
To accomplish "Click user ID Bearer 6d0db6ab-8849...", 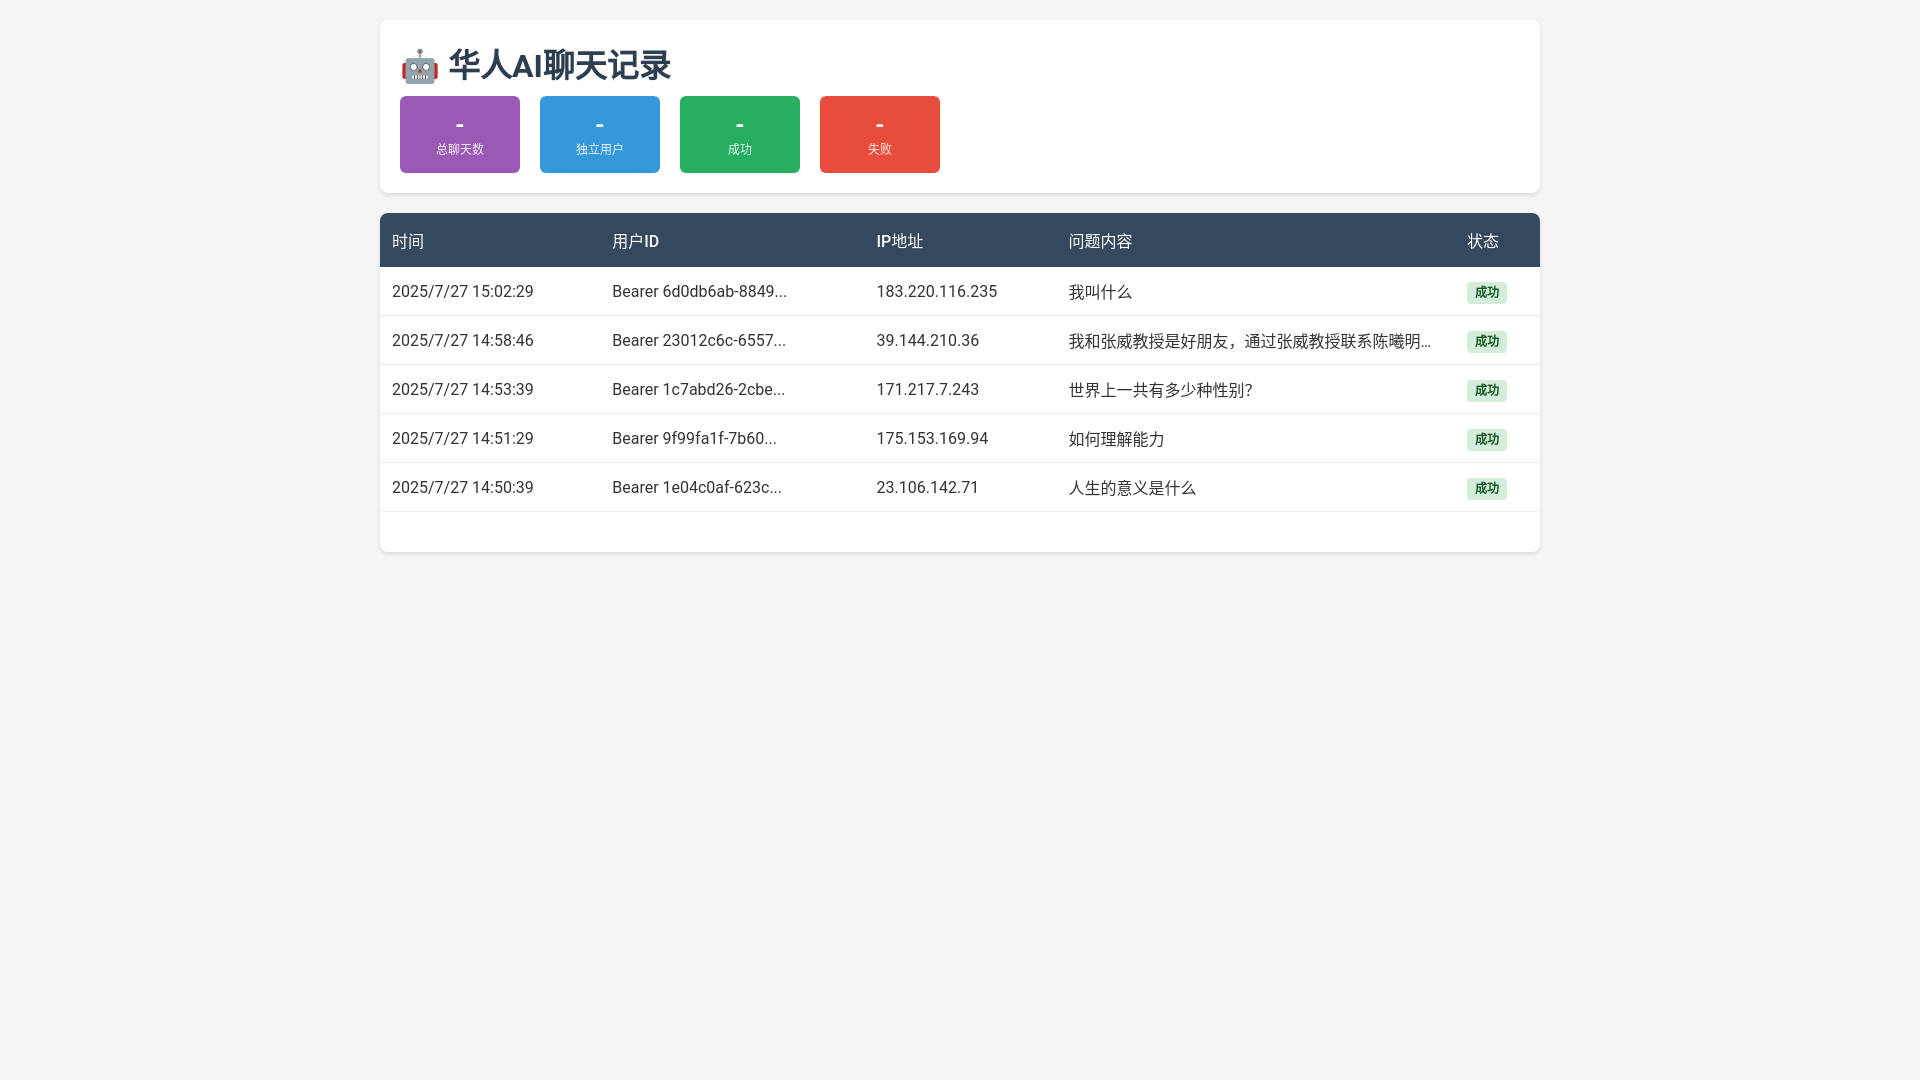I will pyautogui.click(x=699, y=292).
